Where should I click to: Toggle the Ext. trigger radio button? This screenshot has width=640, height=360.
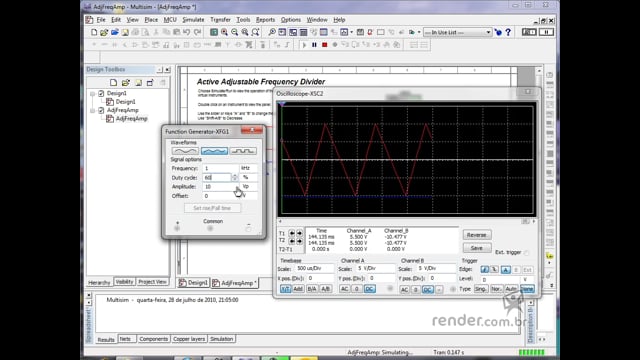point(527,253)
